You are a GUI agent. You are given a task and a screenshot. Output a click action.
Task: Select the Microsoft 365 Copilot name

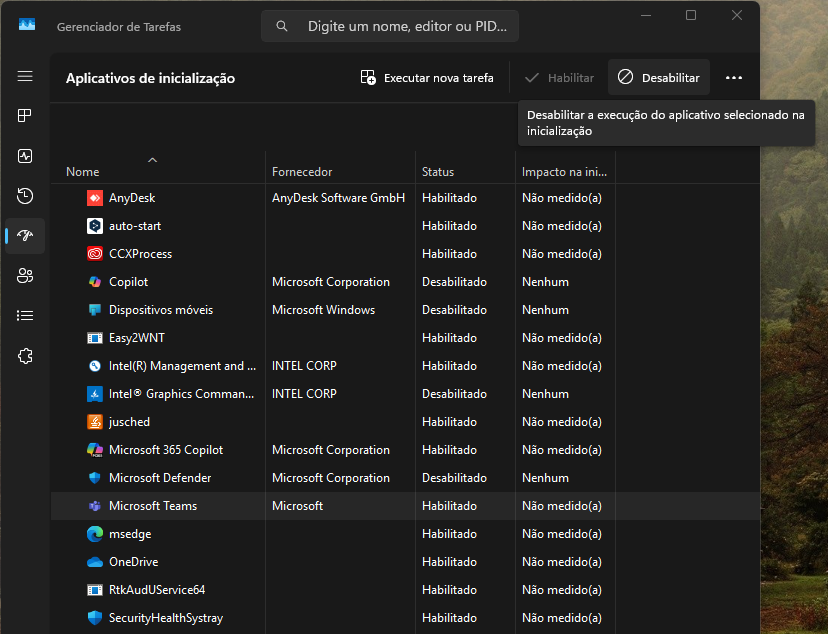[x=166, y=450]
